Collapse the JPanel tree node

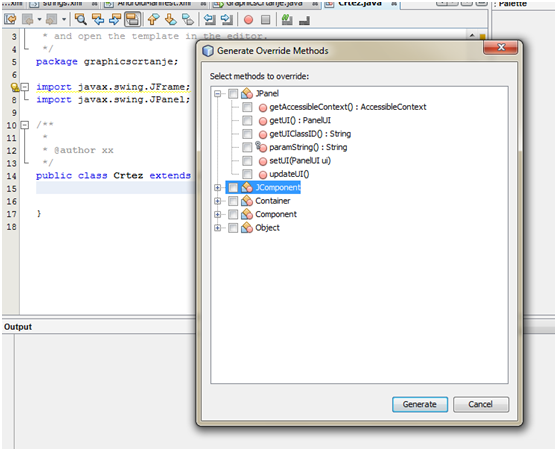pos(218,94)
